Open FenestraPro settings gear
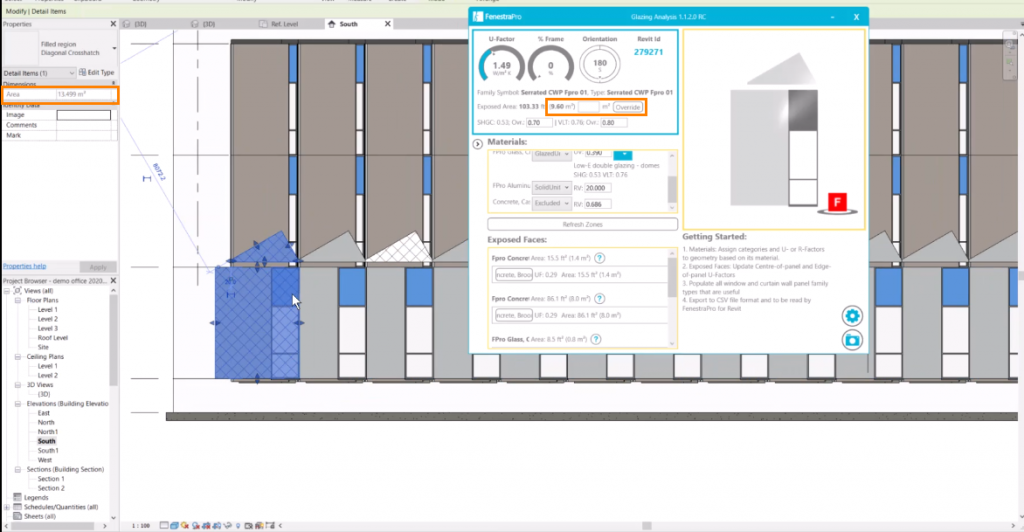1024x532 pixels. pyautogui.click(x=852, y=316)
